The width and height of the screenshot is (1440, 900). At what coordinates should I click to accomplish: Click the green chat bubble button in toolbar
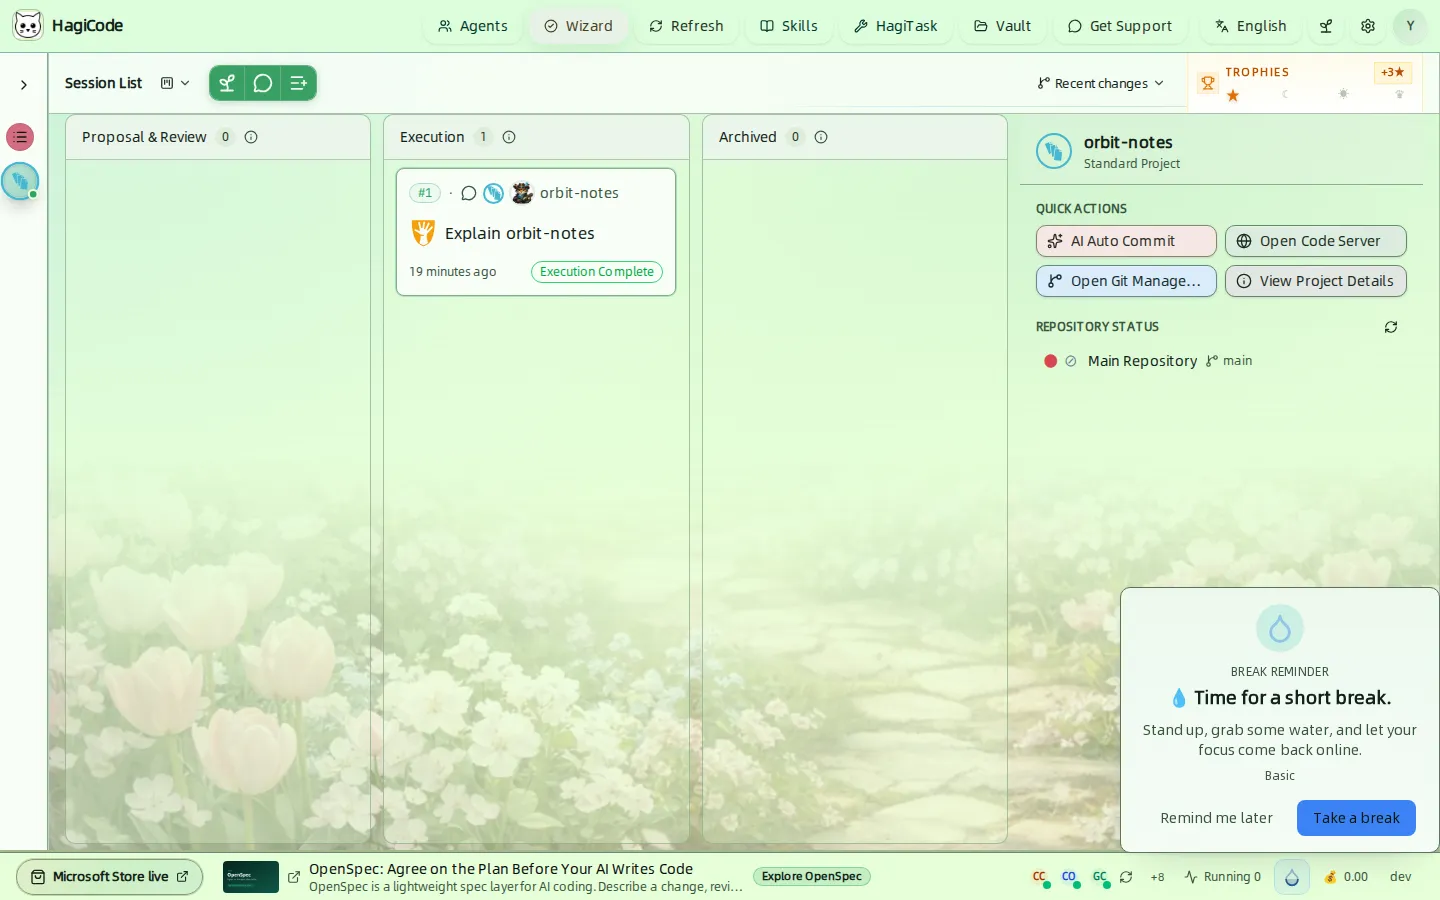click(x=263, y=83)
